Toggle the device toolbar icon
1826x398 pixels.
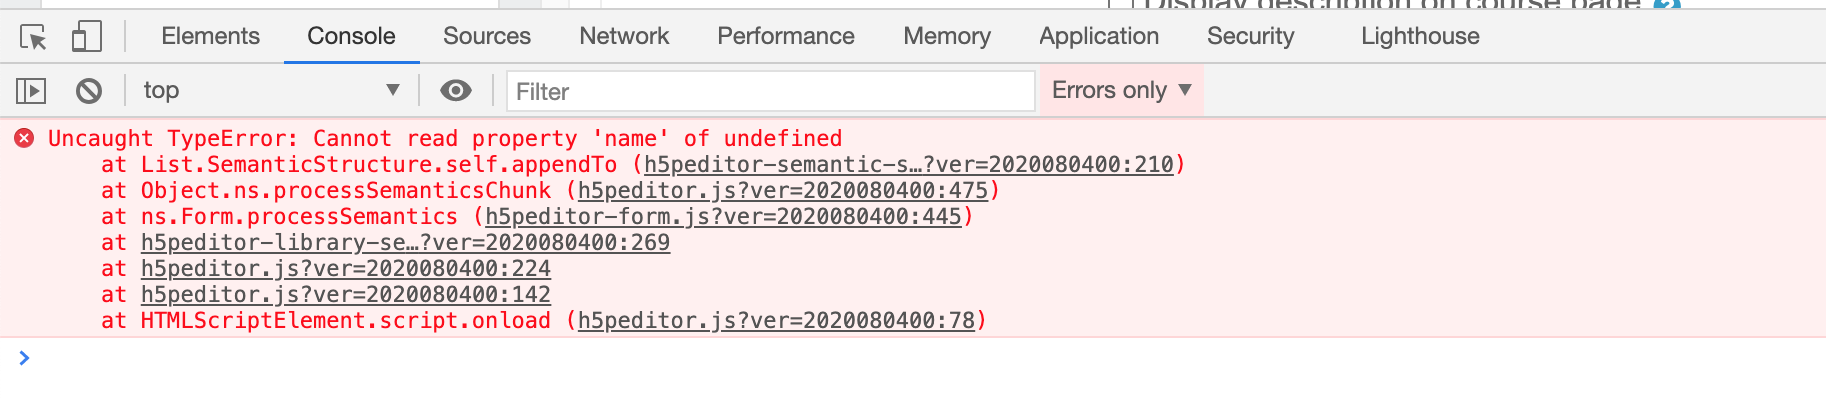click(x=87, y=37)
